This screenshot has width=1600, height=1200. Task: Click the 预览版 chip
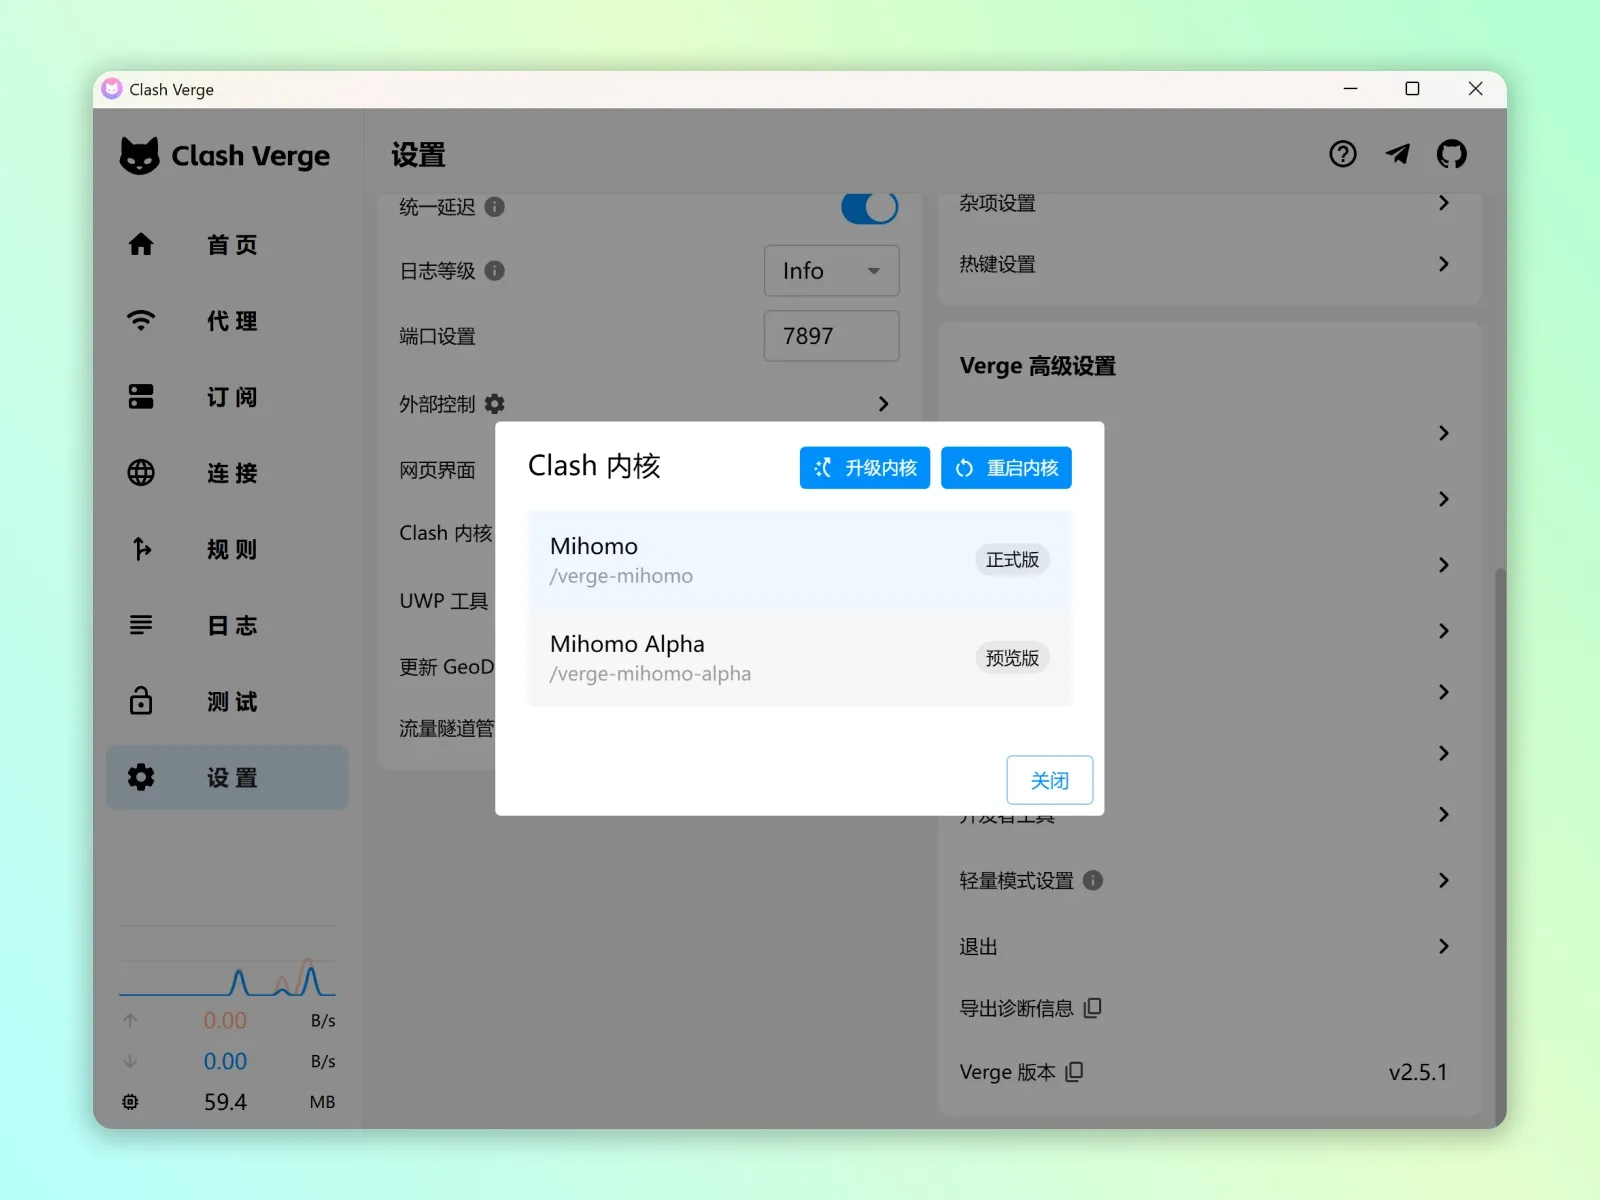(x=1012, y=658)
